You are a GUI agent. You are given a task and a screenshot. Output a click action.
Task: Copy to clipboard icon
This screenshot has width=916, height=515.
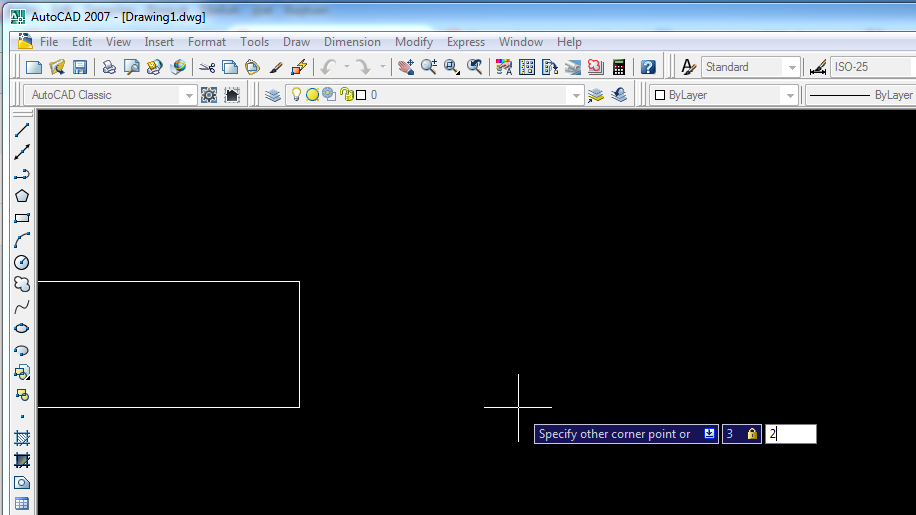230,67
